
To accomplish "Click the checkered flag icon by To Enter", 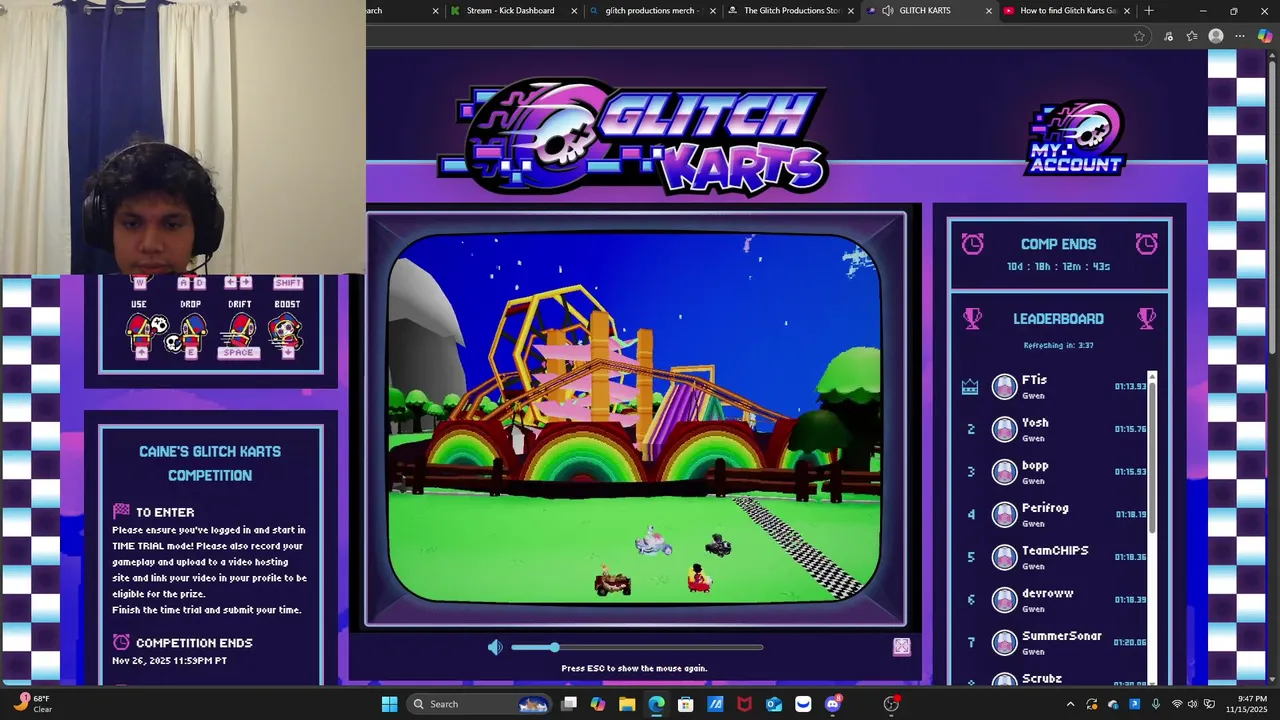I will (121, 511).
